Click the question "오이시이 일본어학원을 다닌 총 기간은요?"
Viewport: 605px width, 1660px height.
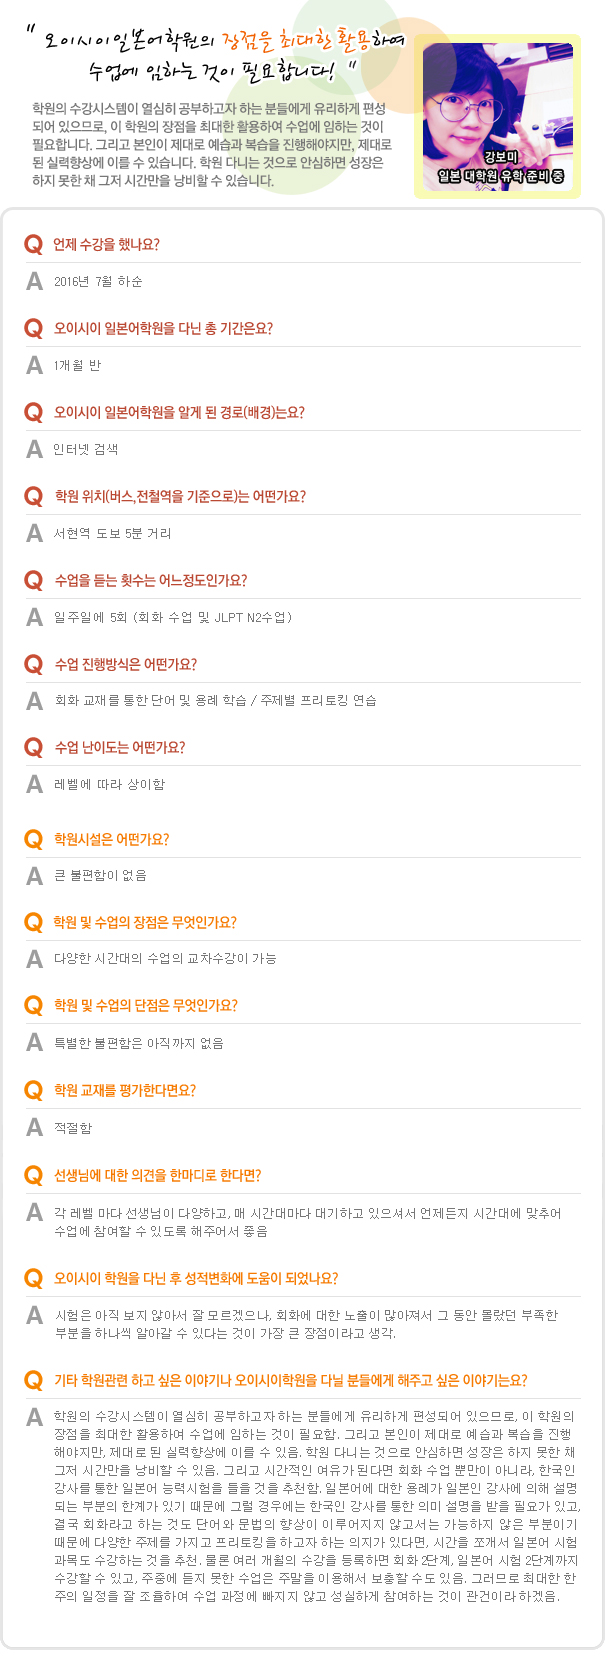click(163, 329)
